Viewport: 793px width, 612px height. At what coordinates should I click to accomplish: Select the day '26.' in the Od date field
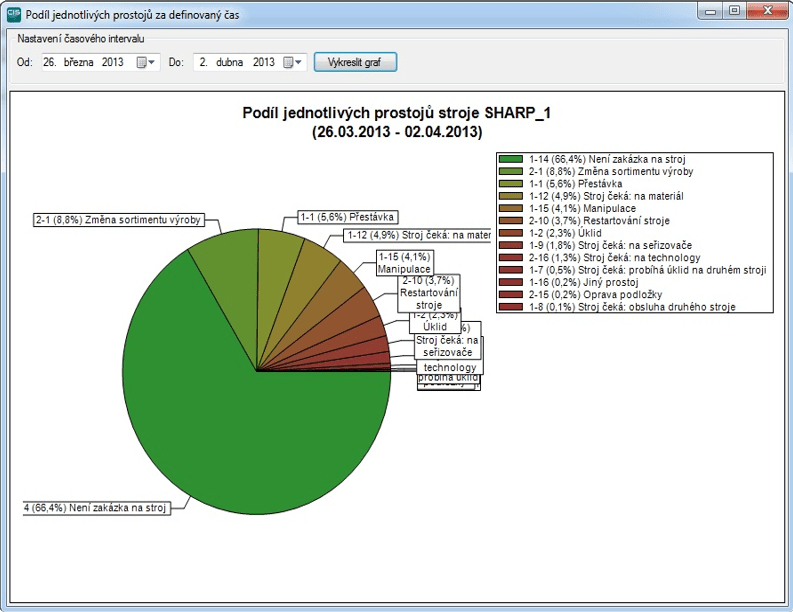pos(49,62)
